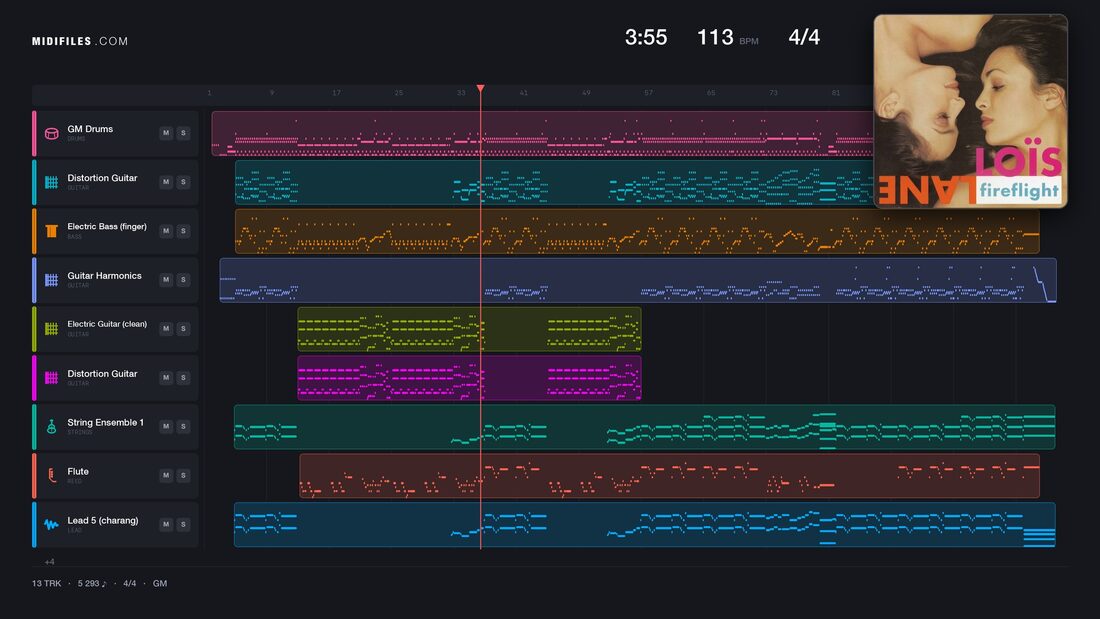
Task: Click bar 41 on the timeline ruler
Action: [523, 93]
